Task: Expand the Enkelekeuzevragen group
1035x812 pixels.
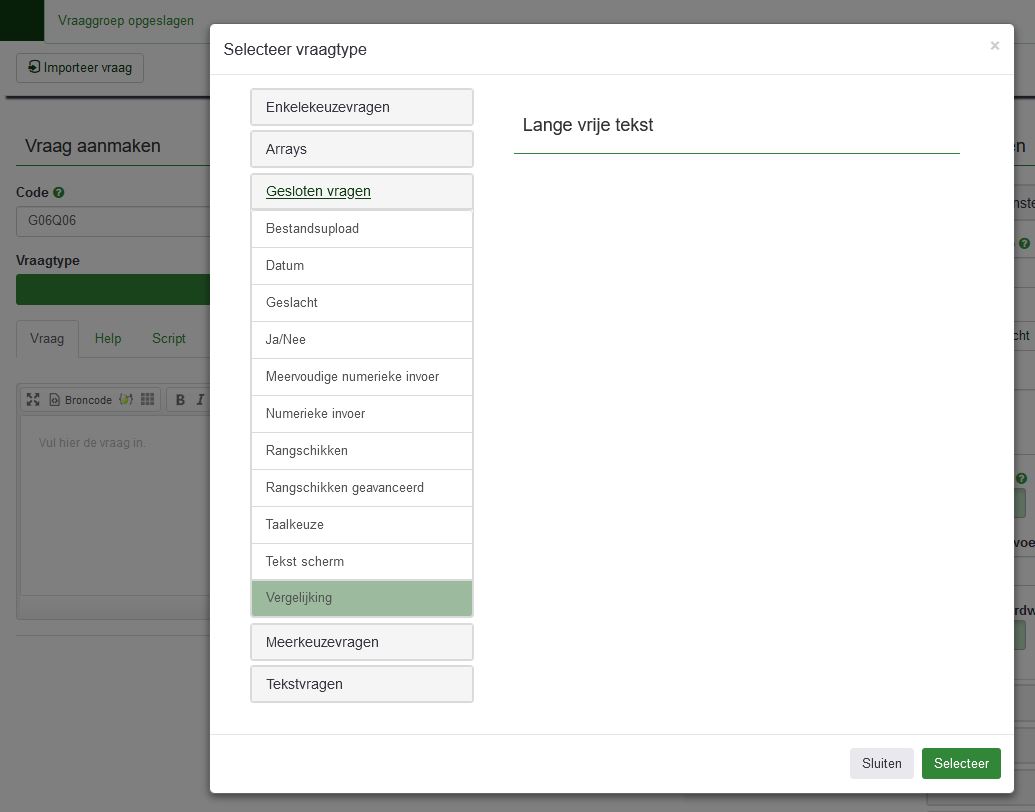Action: (x=361, y=107)
